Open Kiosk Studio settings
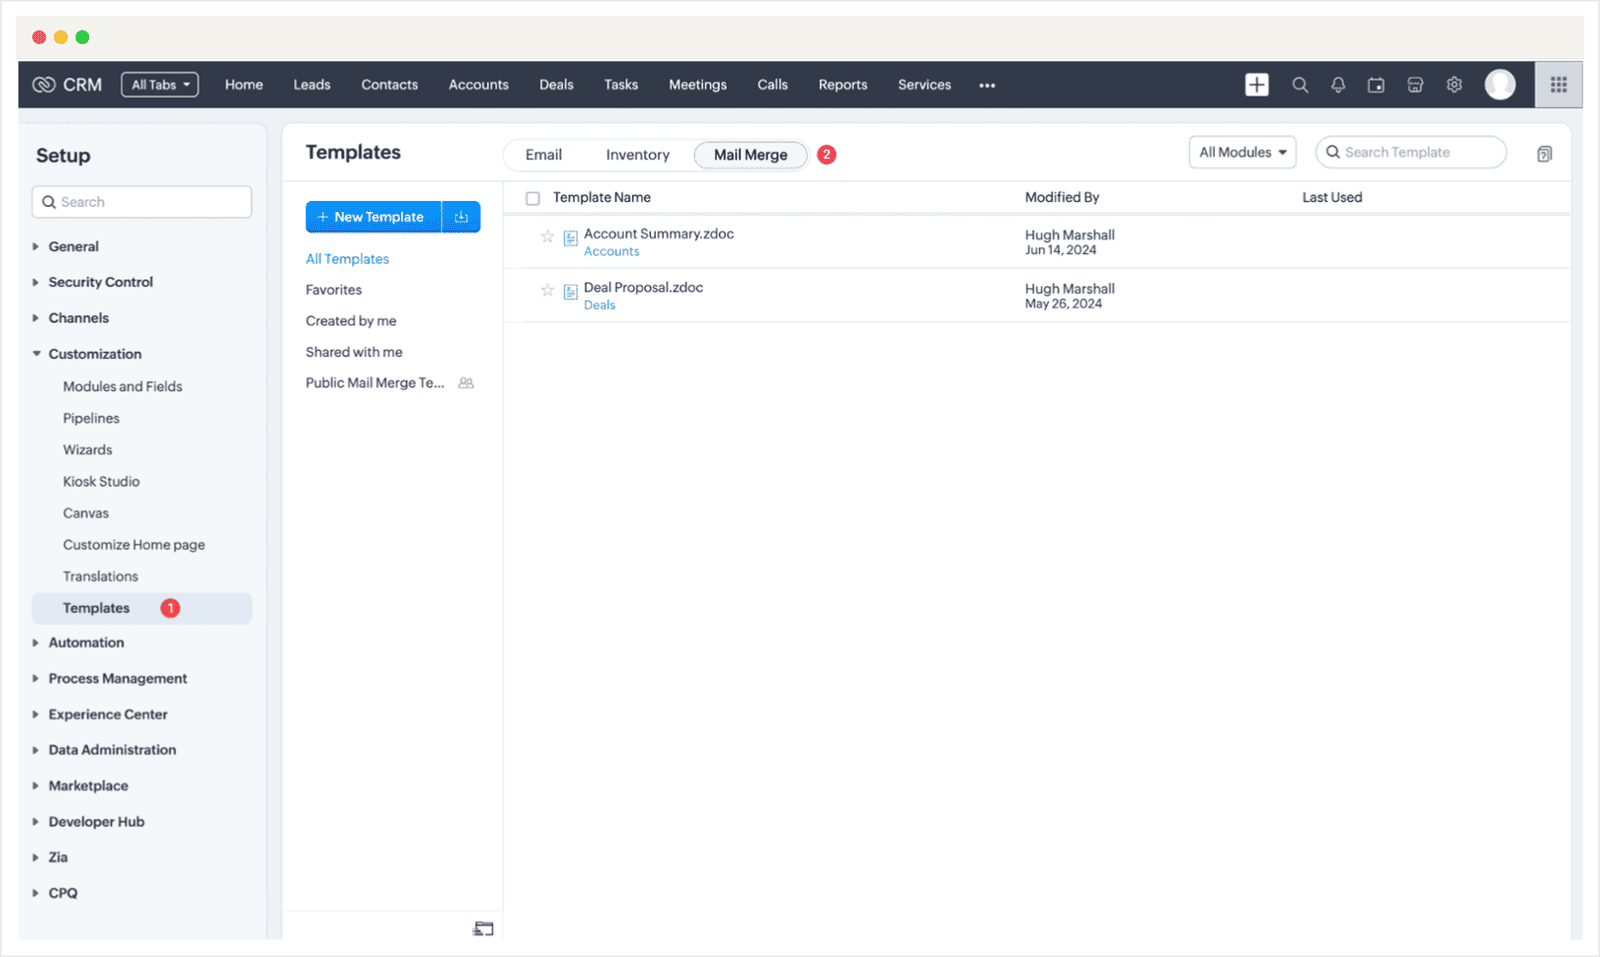Screen dimensions: 1600x957 tap(101, 482)
